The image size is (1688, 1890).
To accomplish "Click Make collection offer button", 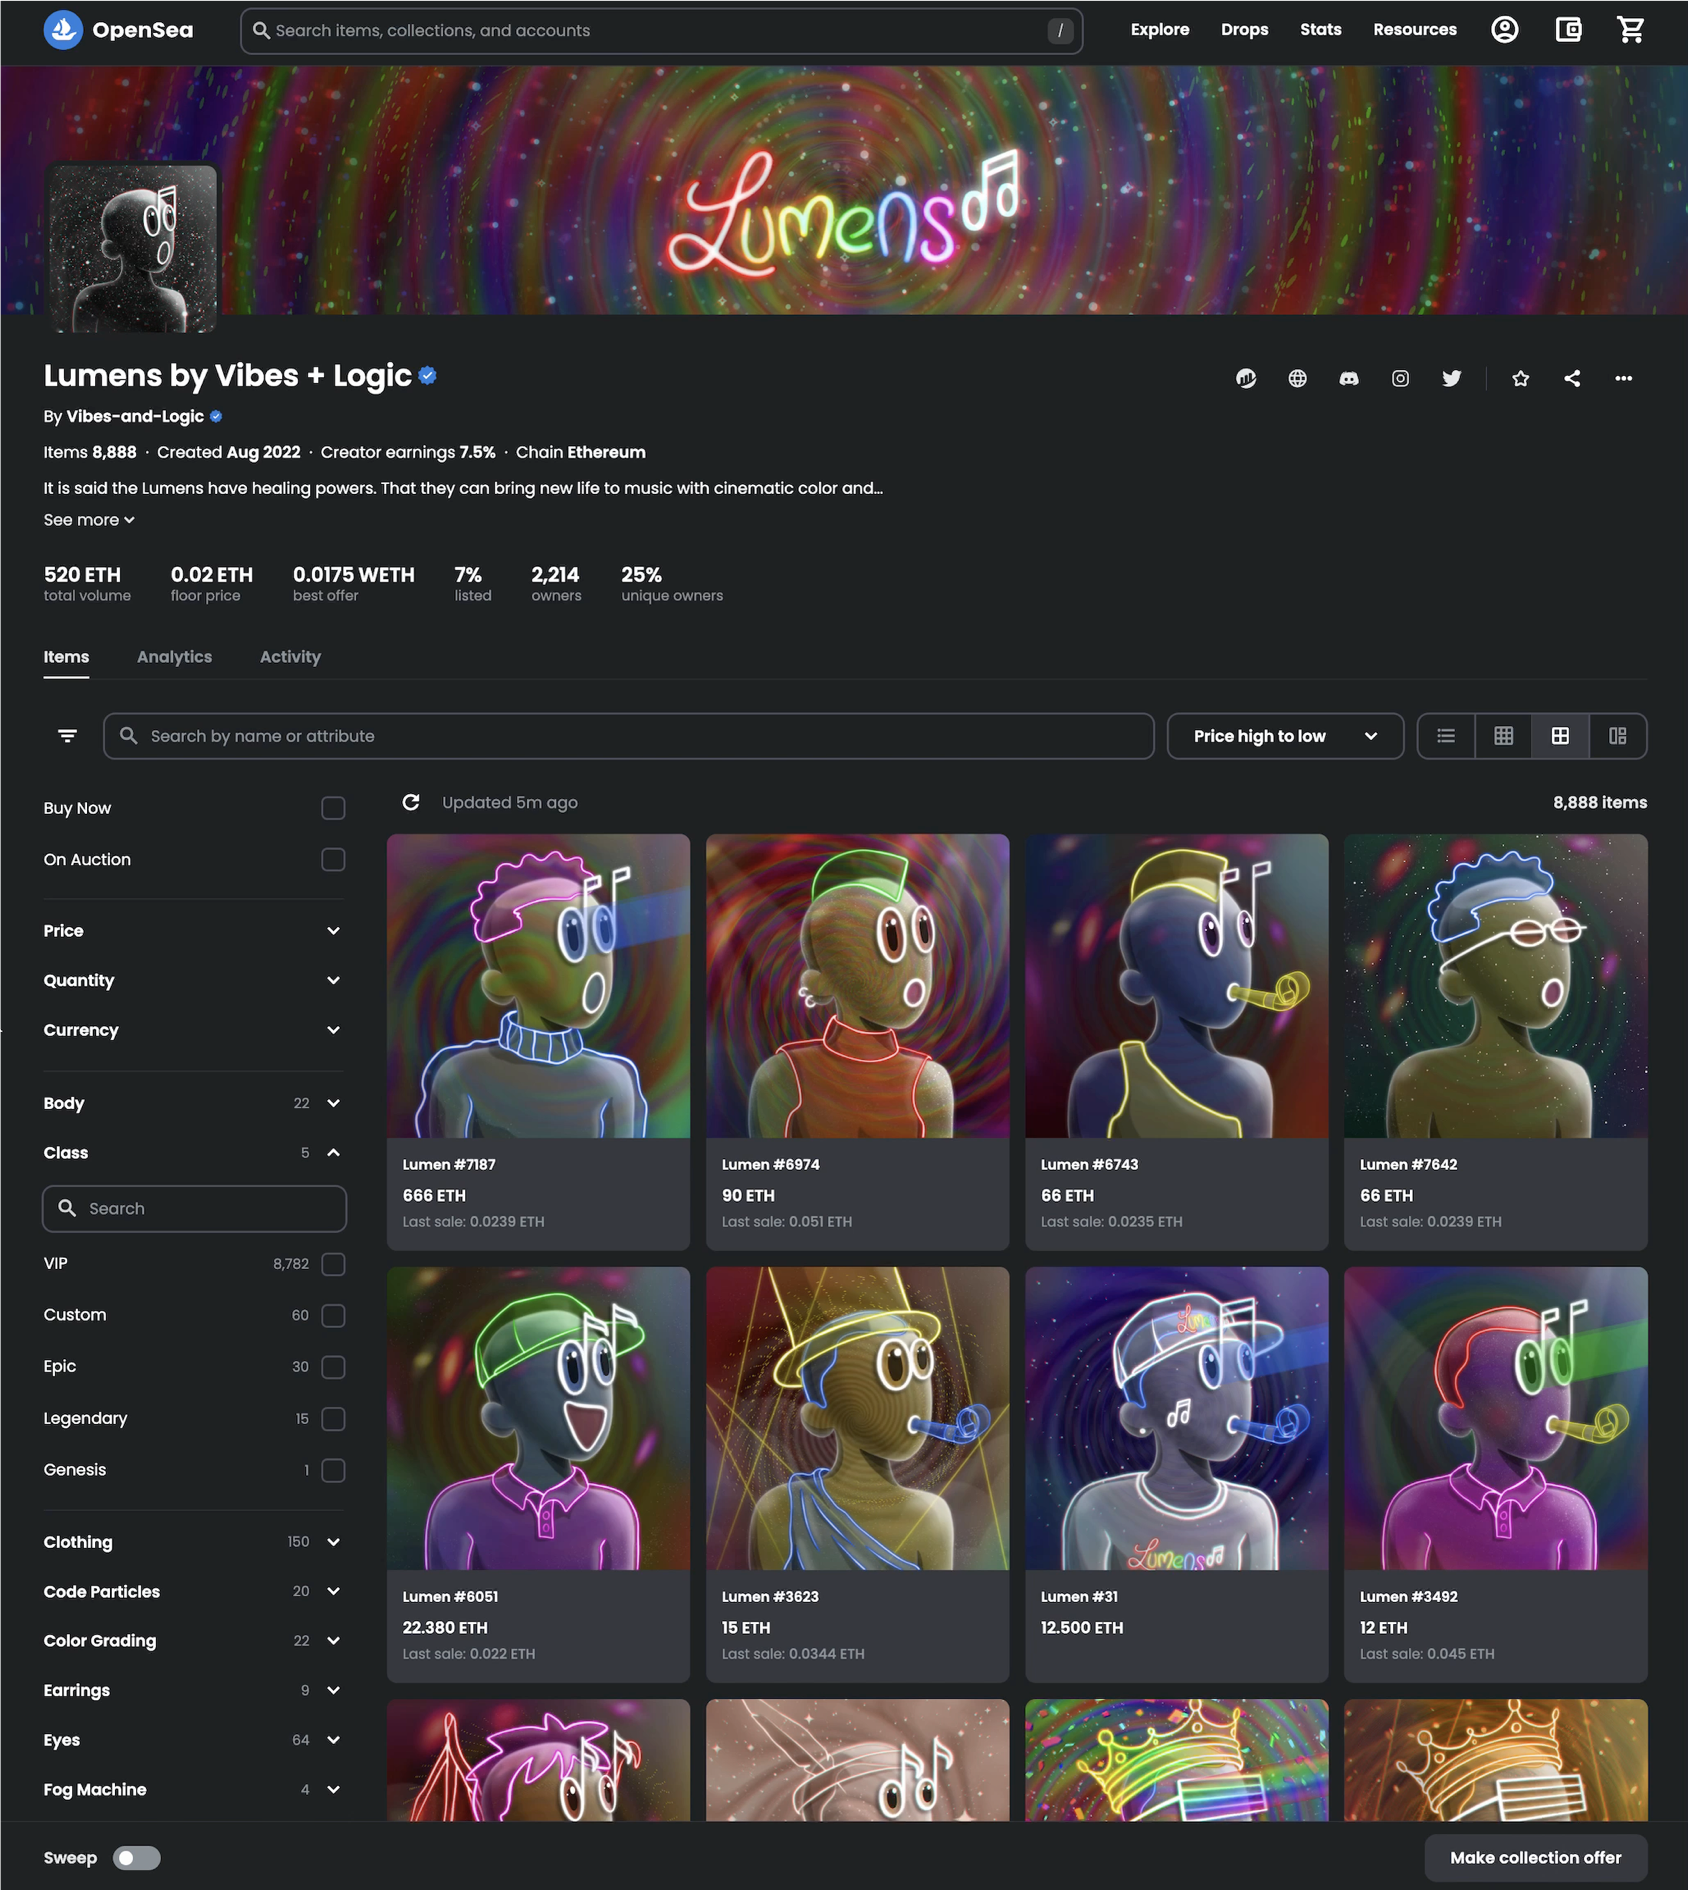I will click(1535, 1858).
